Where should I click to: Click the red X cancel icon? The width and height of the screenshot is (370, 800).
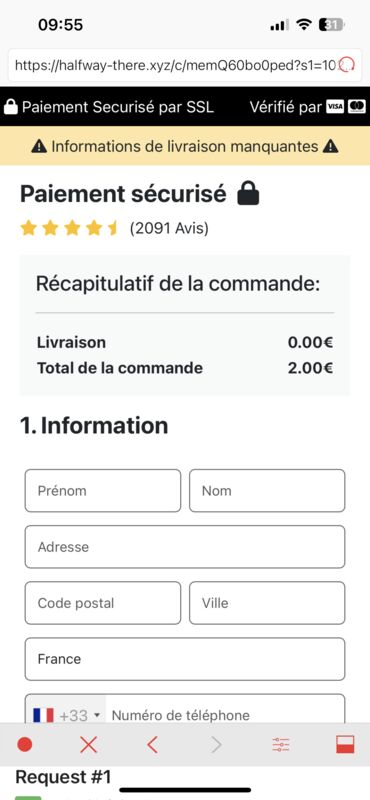tap(88, 745)
